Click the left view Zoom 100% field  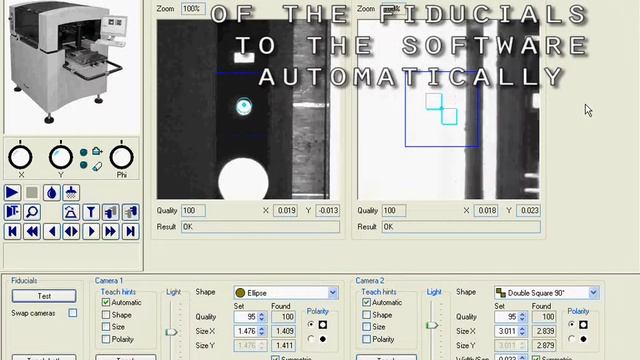pos(193,9)
